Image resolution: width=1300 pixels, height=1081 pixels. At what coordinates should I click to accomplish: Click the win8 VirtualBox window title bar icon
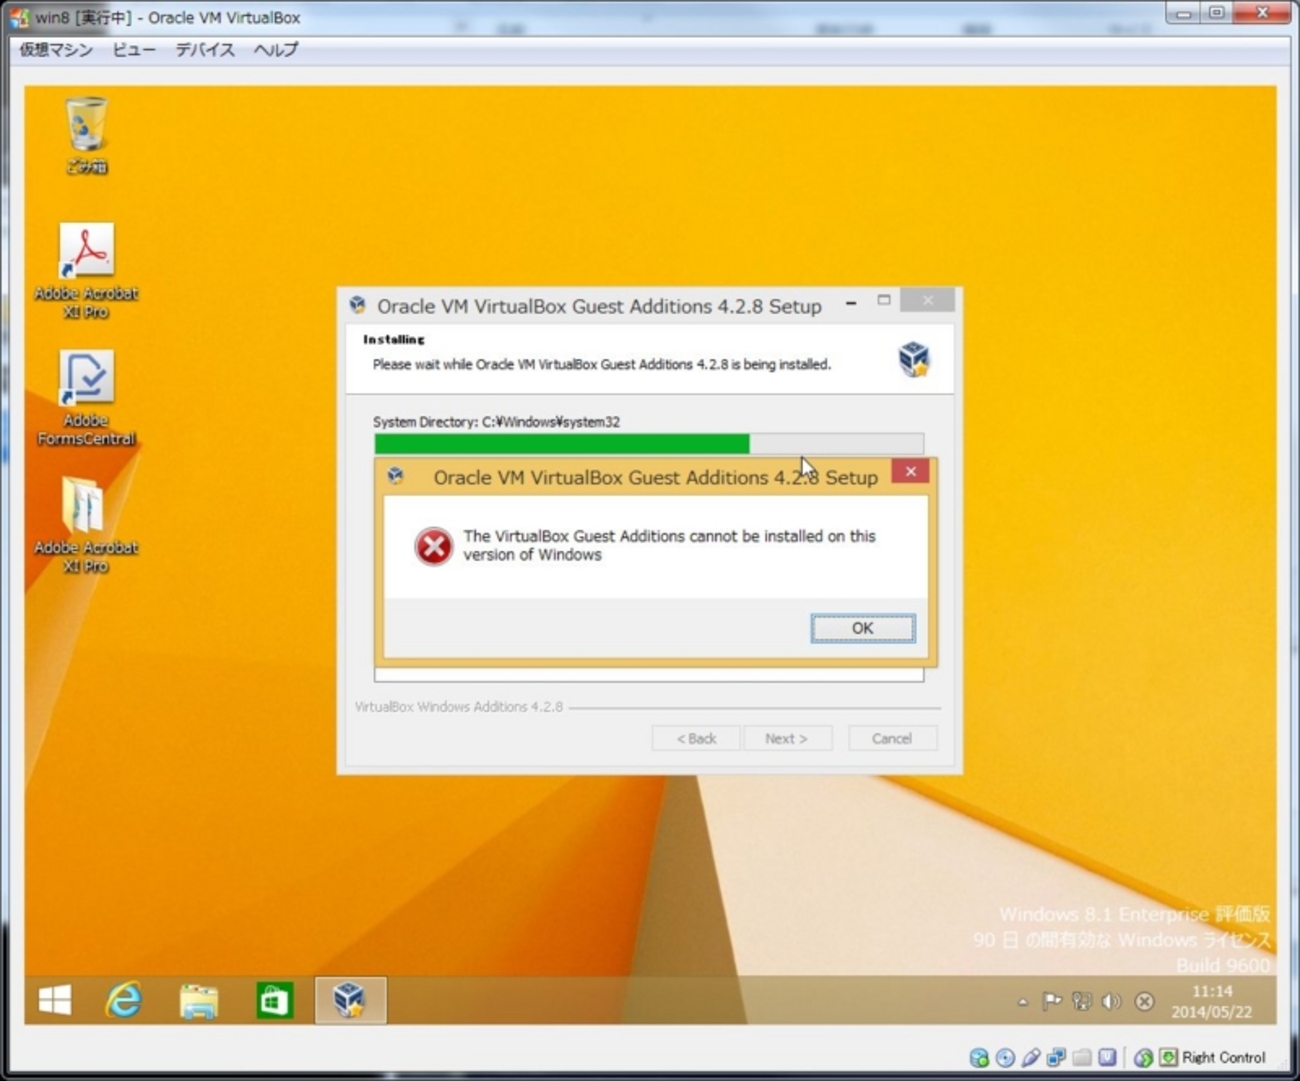(x=19, y=17)
